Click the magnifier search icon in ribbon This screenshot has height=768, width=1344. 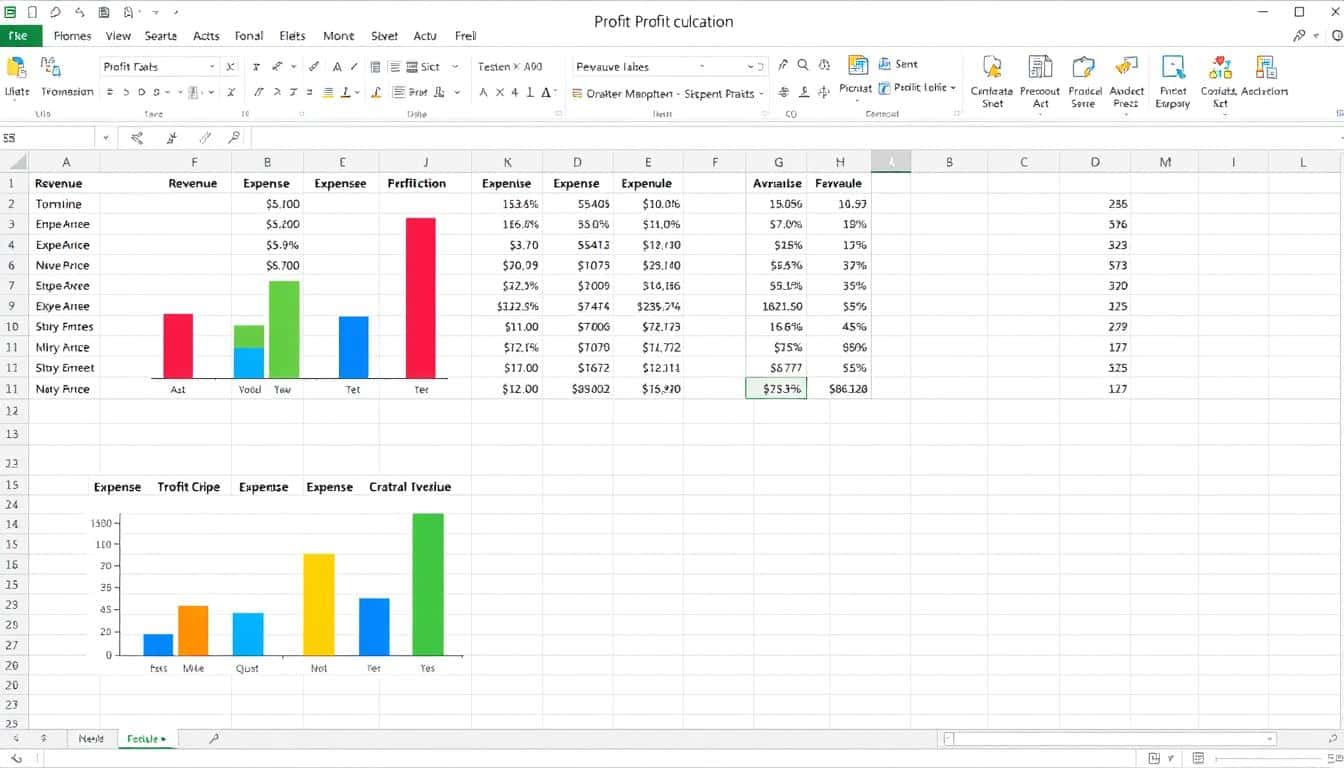coord(803,66)
